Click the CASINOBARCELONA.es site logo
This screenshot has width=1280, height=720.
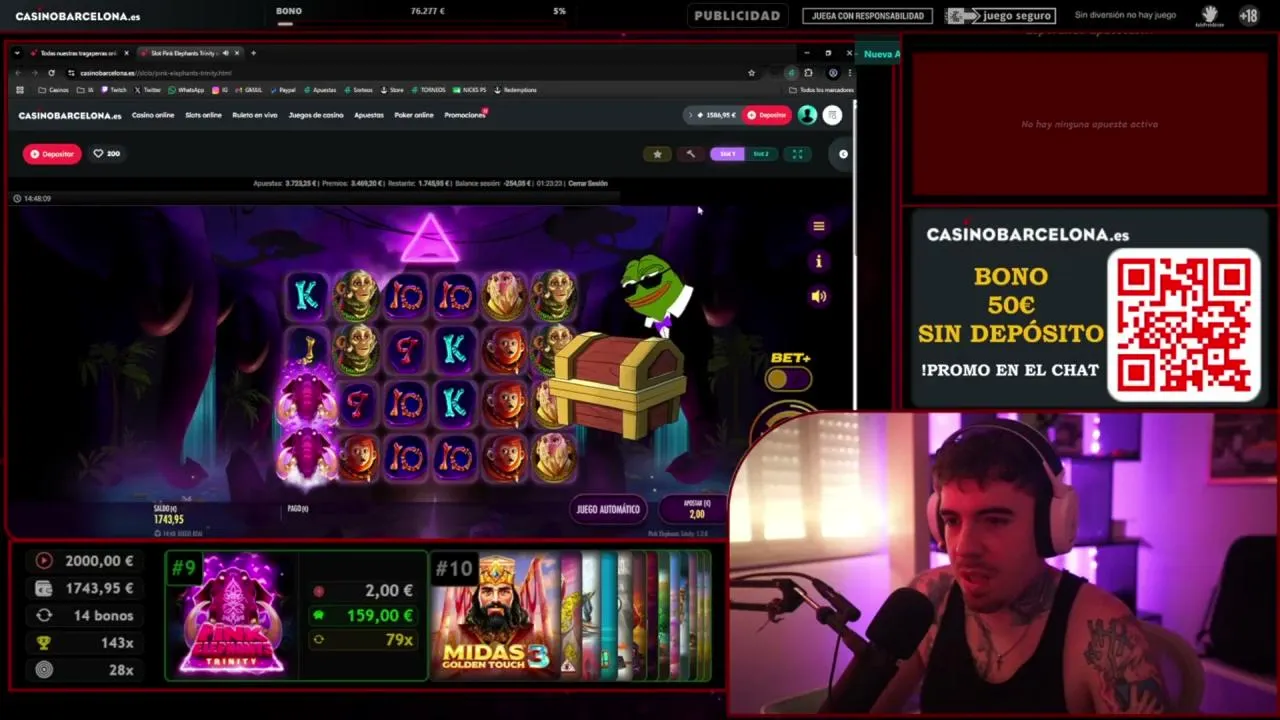(70, 115)
